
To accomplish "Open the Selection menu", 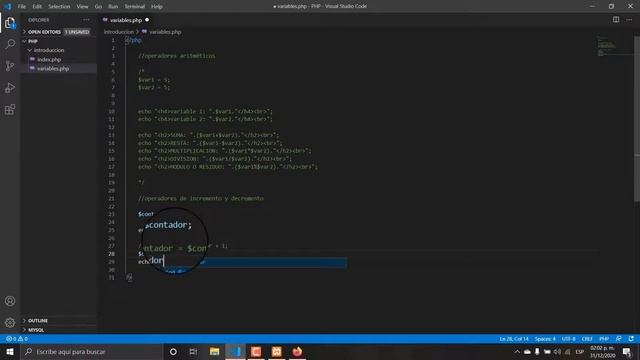I will coord(59,7).
